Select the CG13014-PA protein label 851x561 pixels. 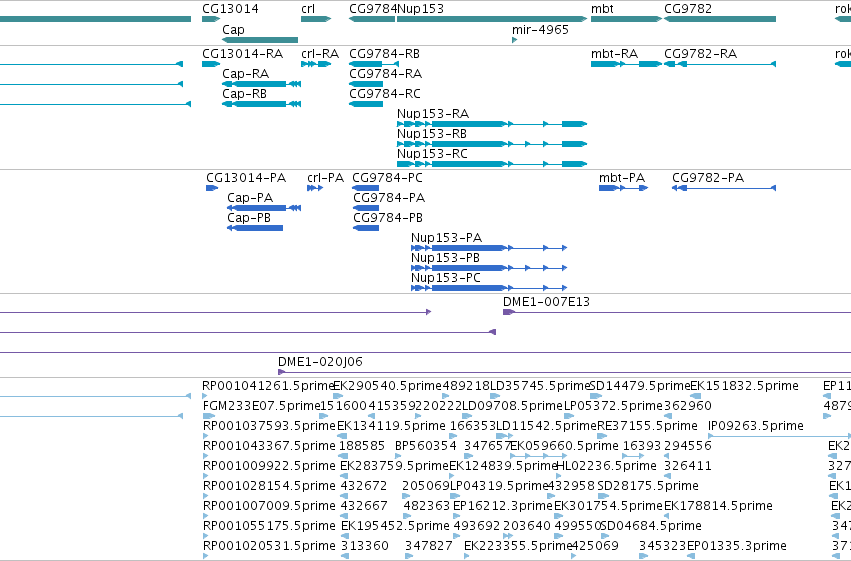click(x=246, y=178)
